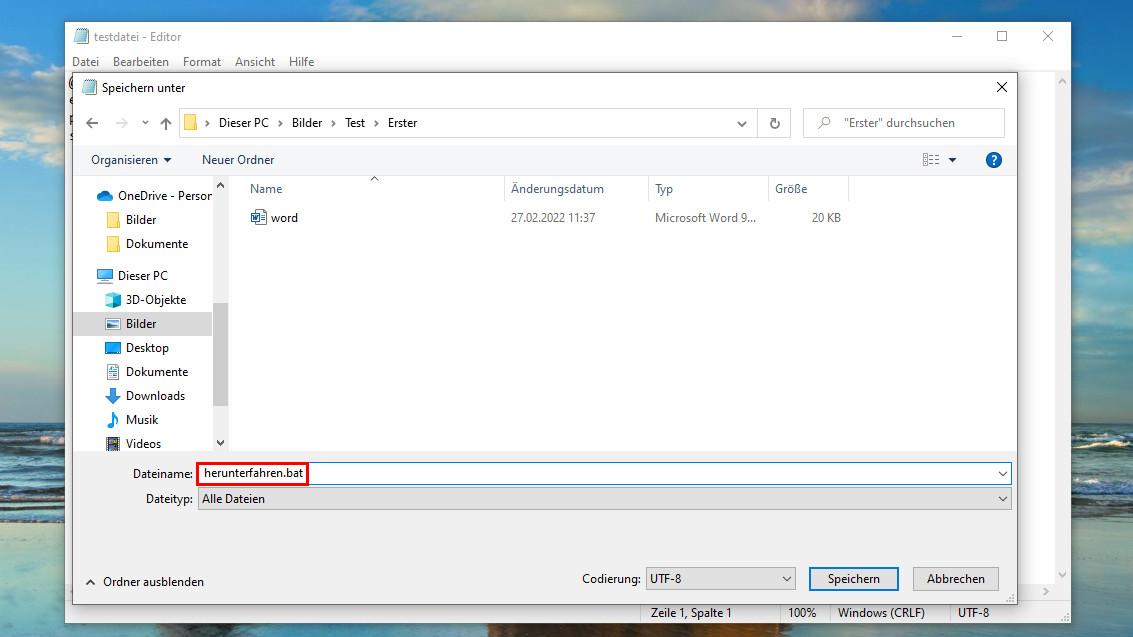Change the view layout icon
Screen dimensions: 1133x637
(x=931, y=160)
